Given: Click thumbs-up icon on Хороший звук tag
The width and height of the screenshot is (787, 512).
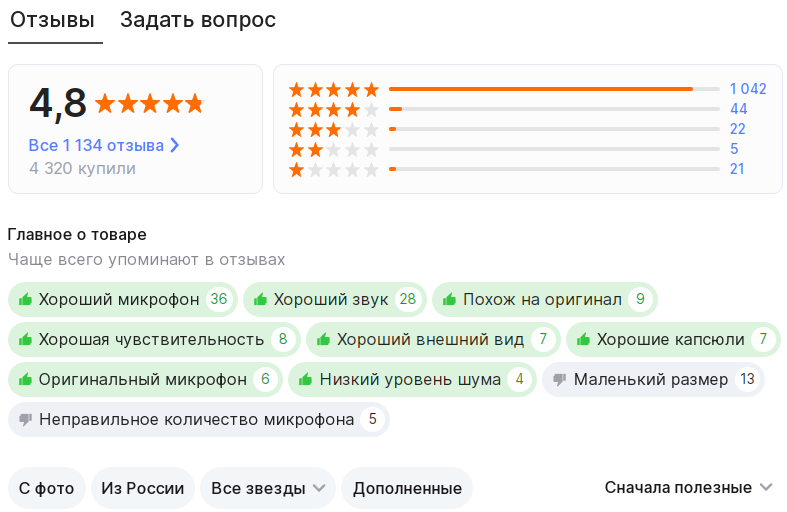Looking at the screenshot, I should click(x=260, y=299).
